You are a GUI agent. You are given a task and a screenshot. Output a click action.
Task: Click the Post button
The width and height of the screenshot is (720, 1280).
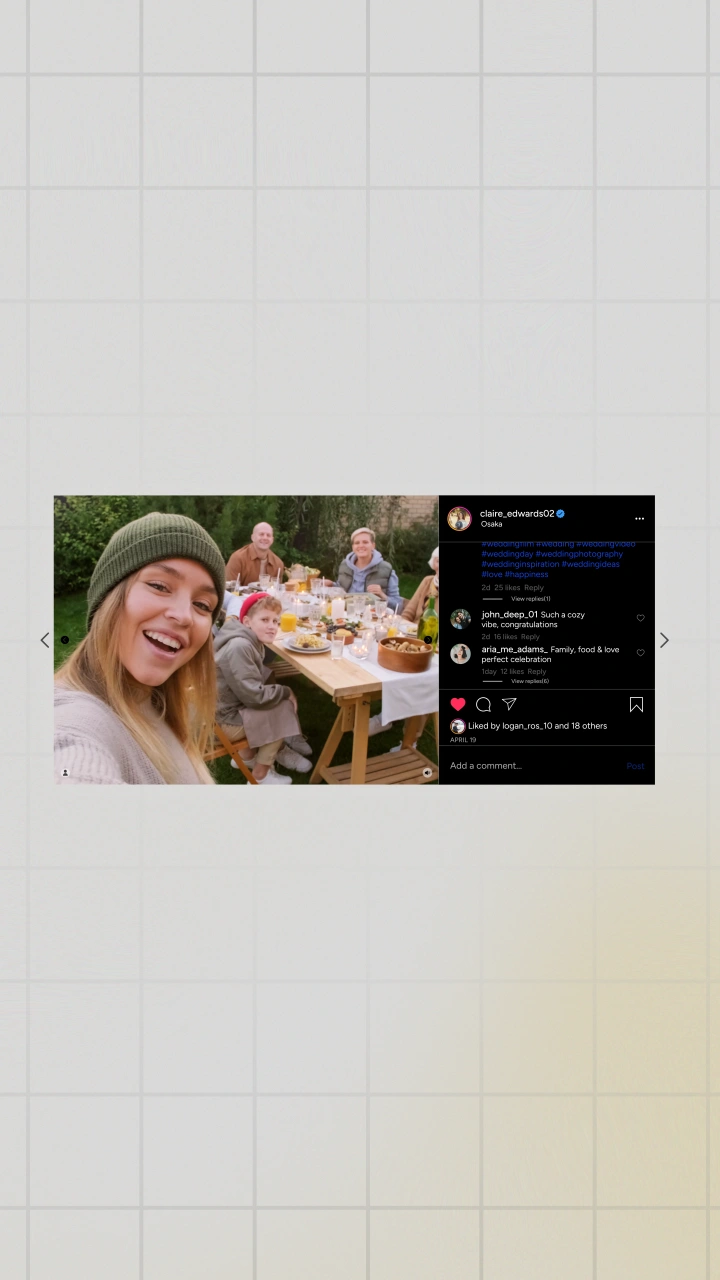pyautogui.click(x=635, y=766)
